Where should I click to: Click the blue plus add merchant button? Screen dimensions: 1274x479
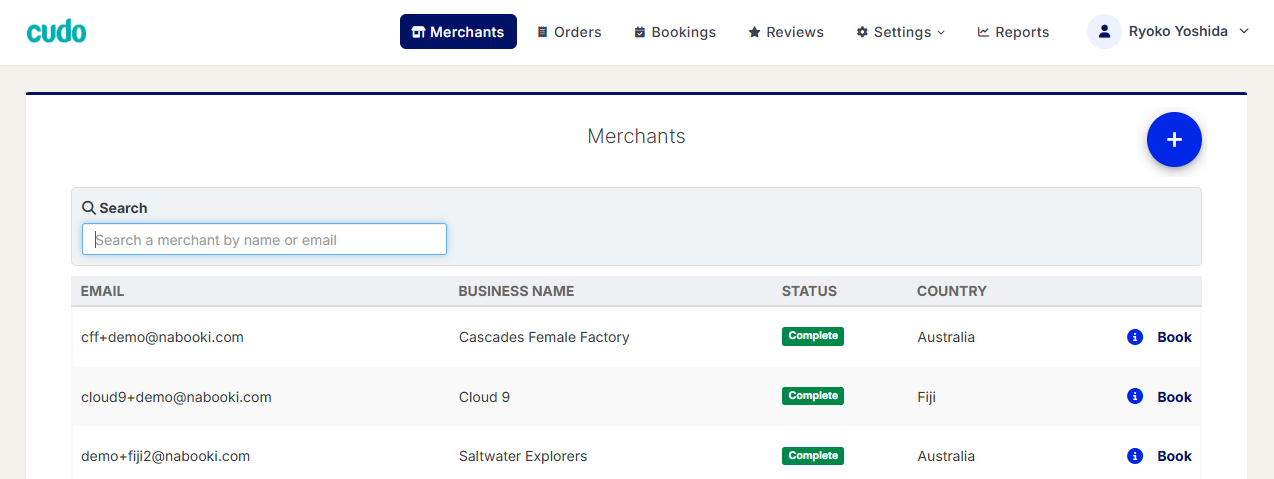point(1174,140)
